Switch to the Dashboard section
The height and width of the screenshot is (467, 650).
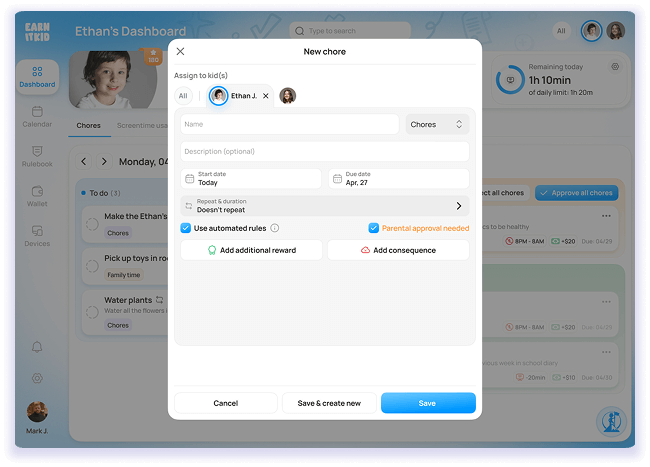coord(37,77)
